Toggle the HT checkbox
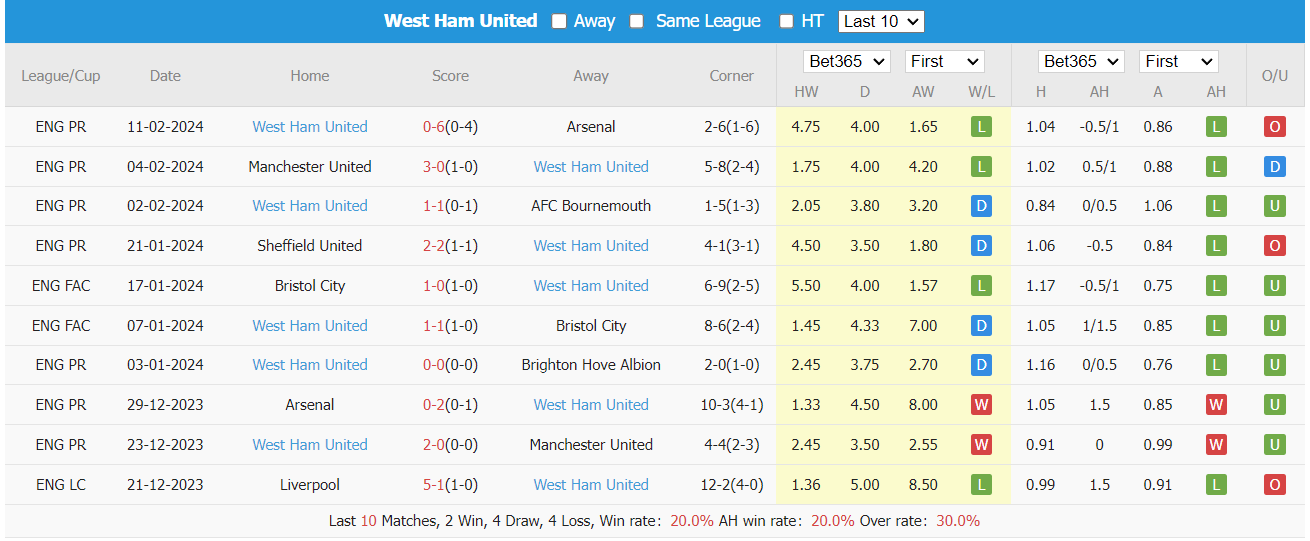This screenshot has width=1310, height=541. [x=787, y=21]
